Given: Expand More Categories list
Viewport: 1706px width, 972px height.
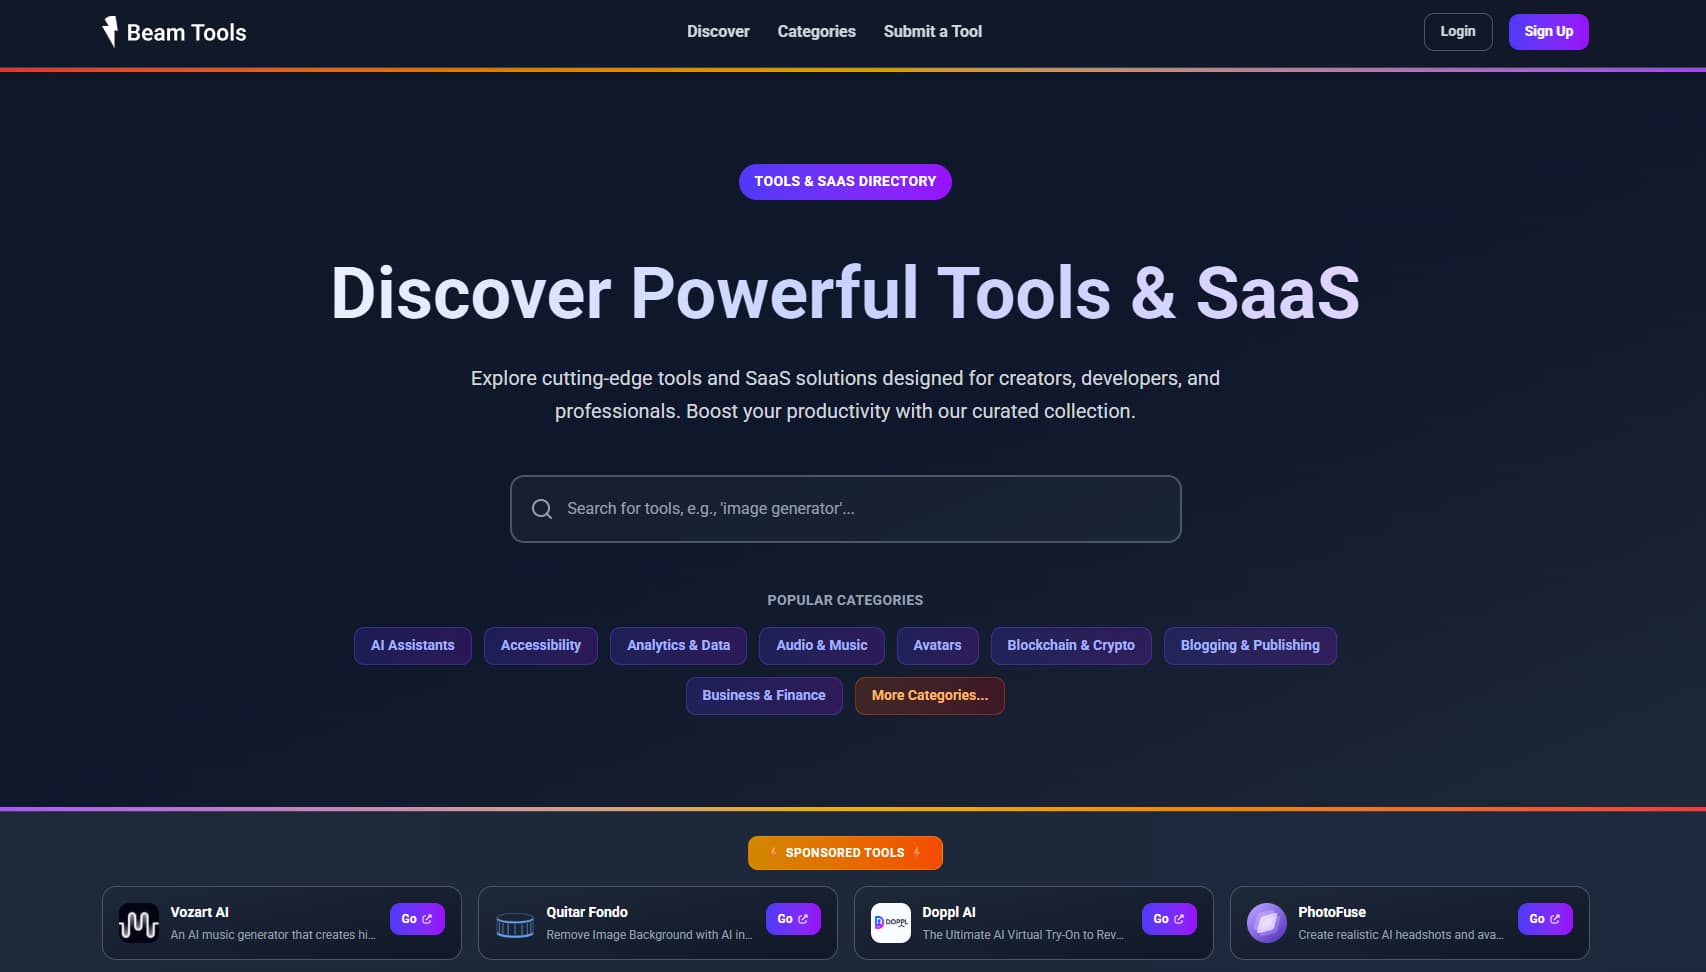Looking at the screenshot, I should [x=929, y=695].
